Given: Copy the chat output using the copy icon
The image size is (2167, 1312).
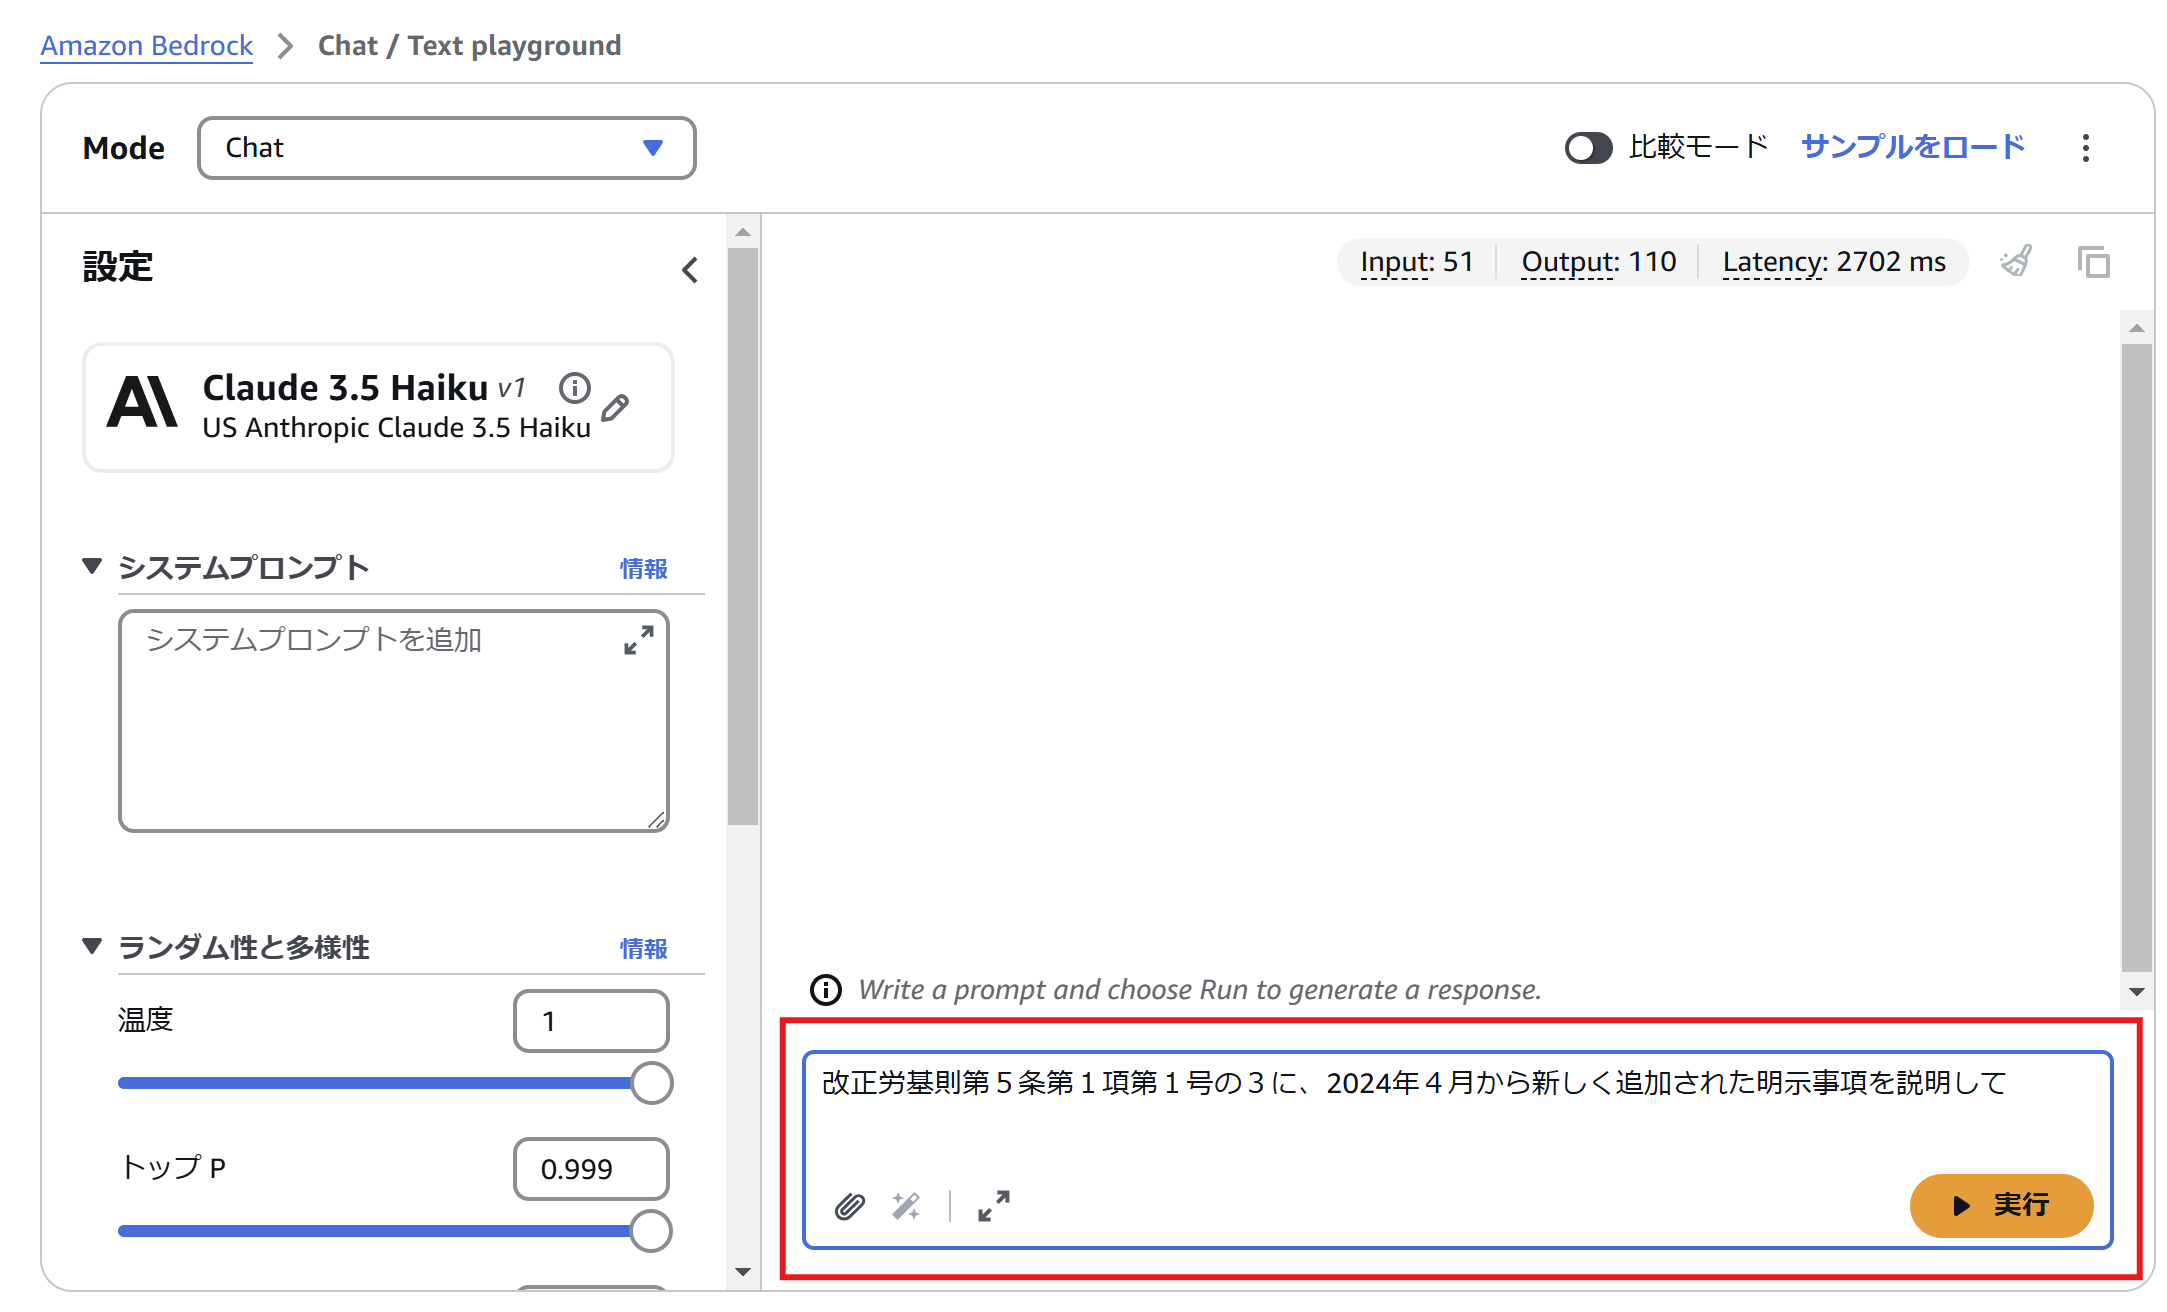Looking at the screenshot, I should [x=2095, y=262].
